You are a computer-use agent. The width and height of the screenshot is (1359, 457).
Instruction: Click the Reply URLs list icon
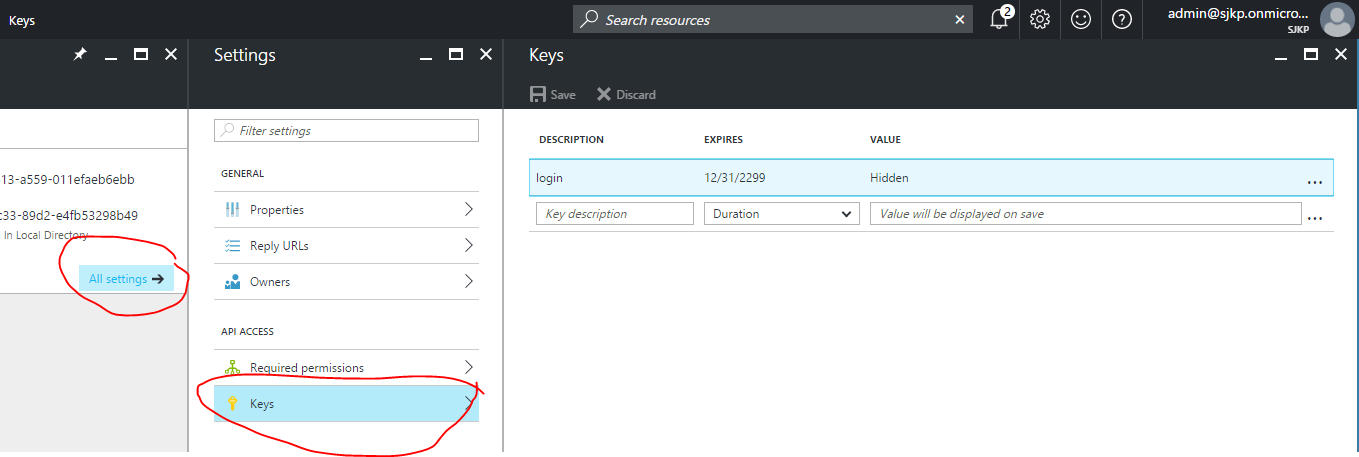[232, 246]
